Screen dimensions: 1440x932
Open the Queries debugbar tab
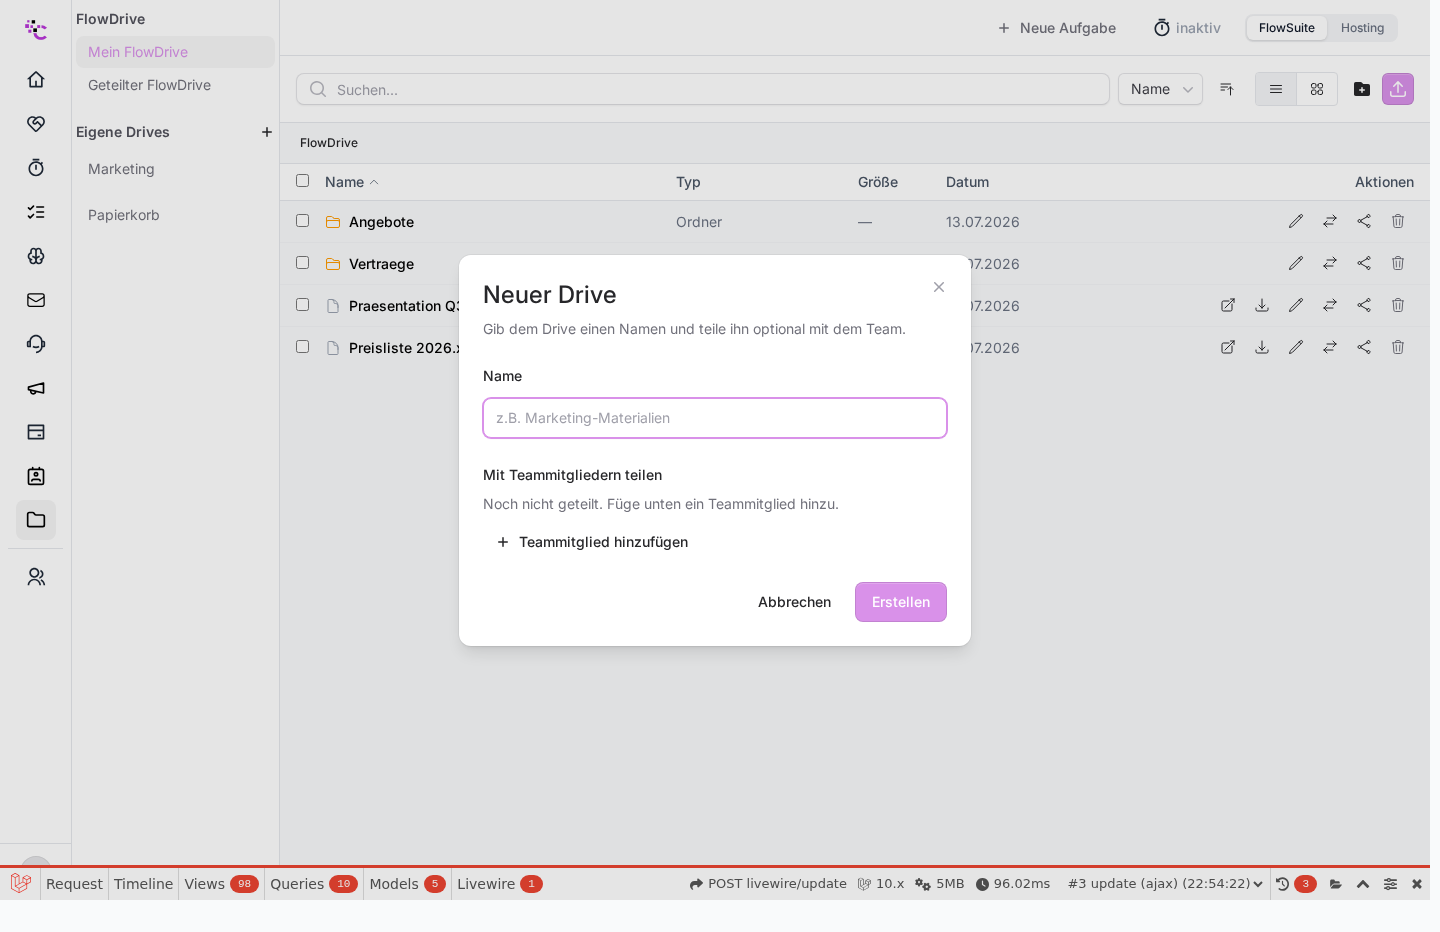313,884
